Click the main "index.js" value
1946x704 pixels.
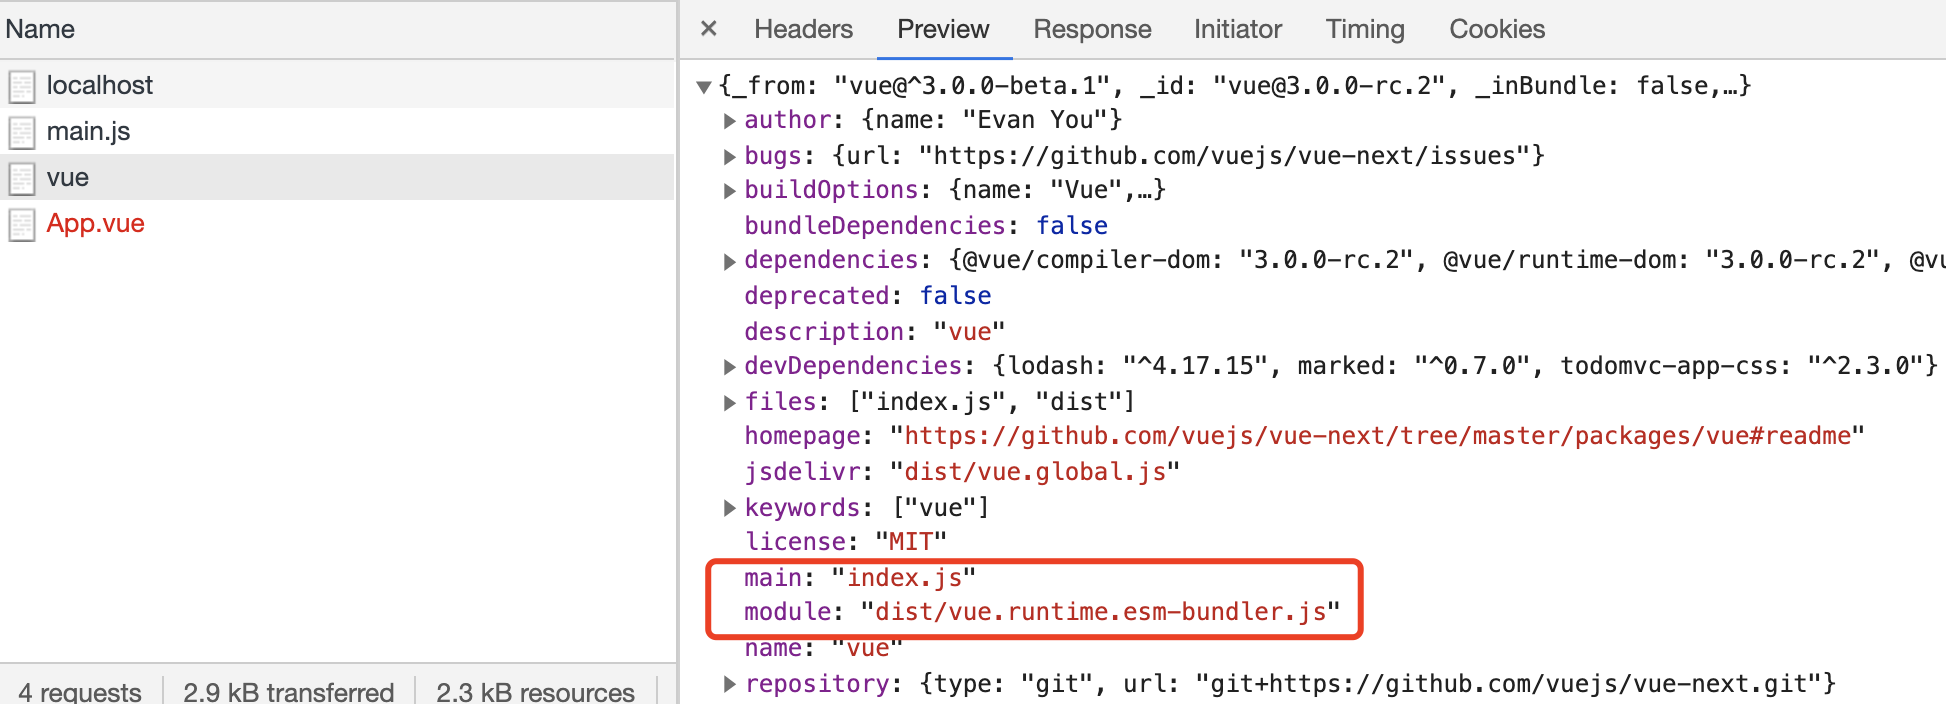pyautogui.click(x=904, y=578)
